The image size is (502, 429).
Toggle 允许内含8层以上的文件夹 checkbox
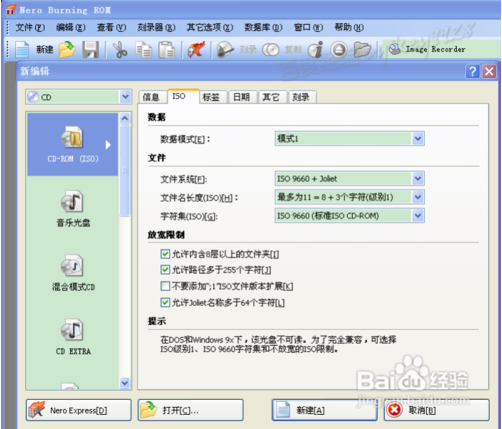[165, 254]
